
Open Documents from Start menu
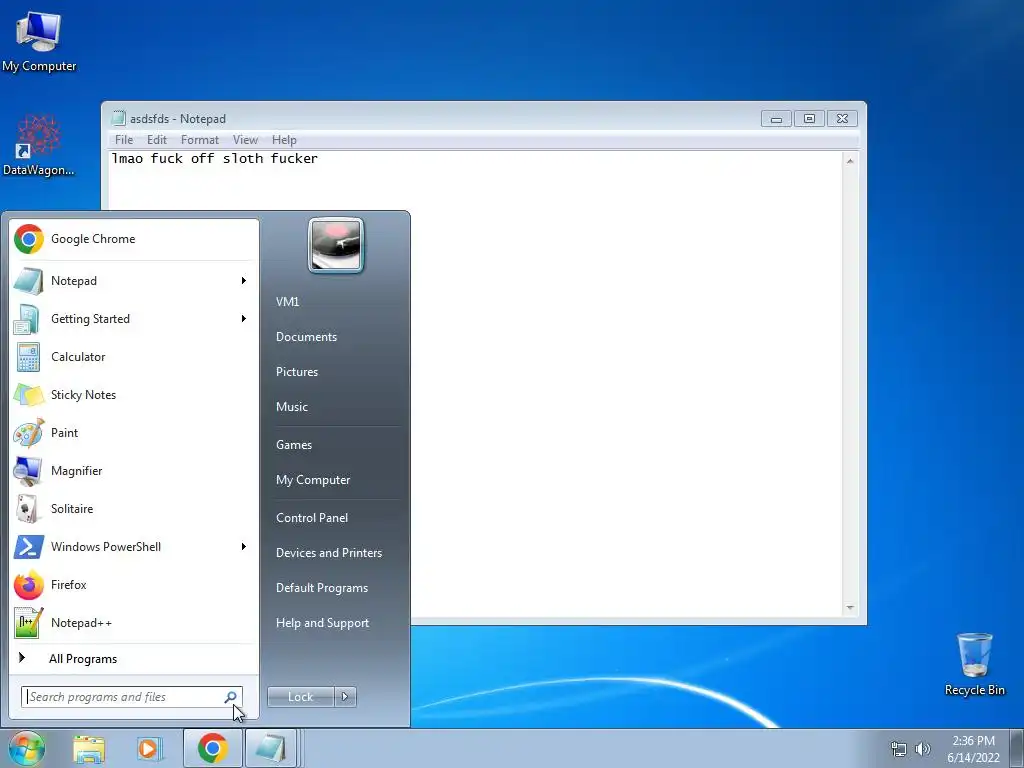pyautogui.click(x=306, y=337)
